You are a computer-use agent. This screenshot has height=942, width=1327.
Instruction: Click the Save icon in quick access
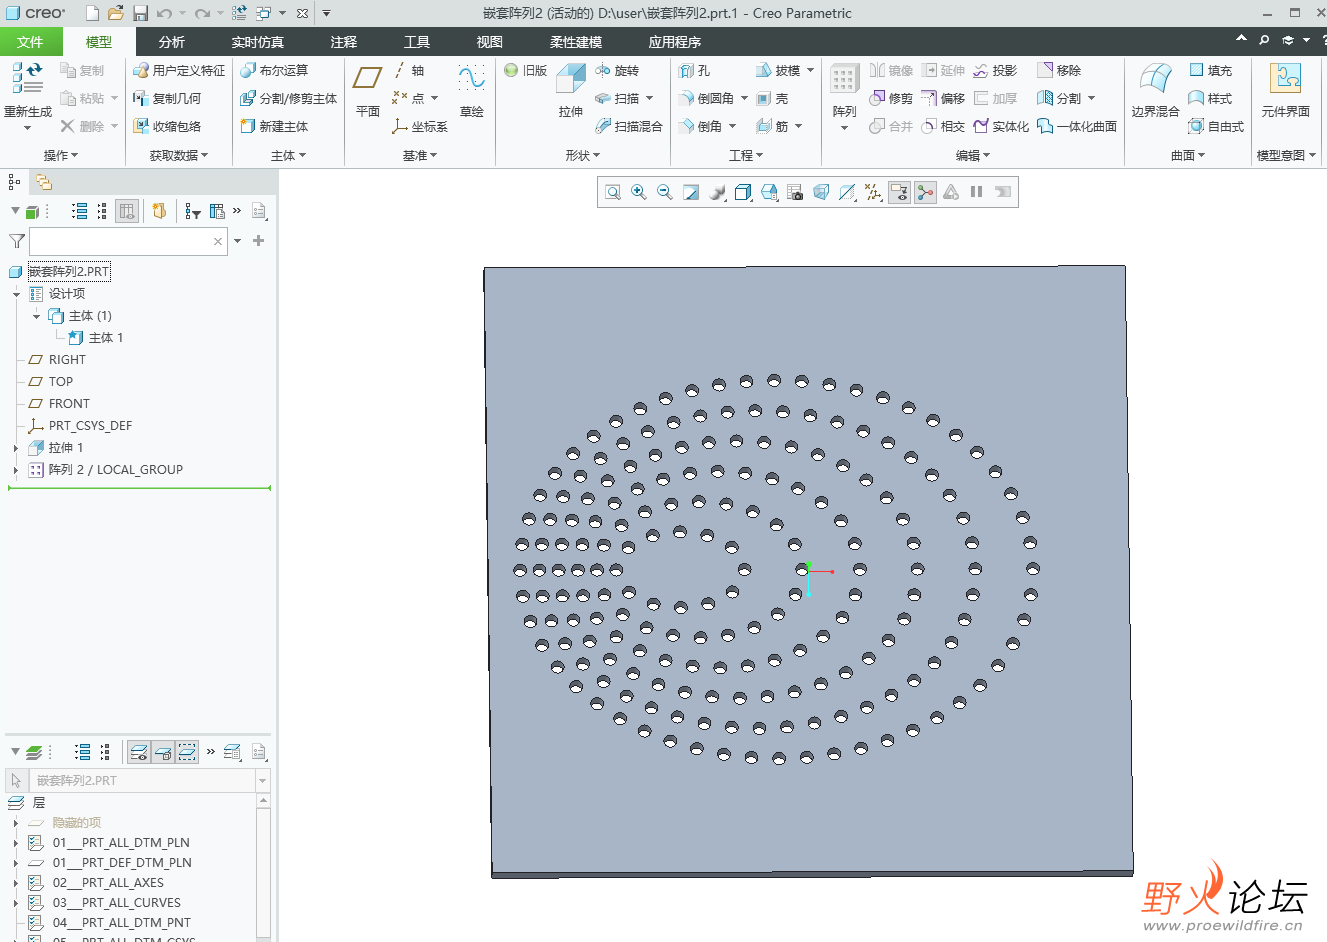[x=141, y=13]
